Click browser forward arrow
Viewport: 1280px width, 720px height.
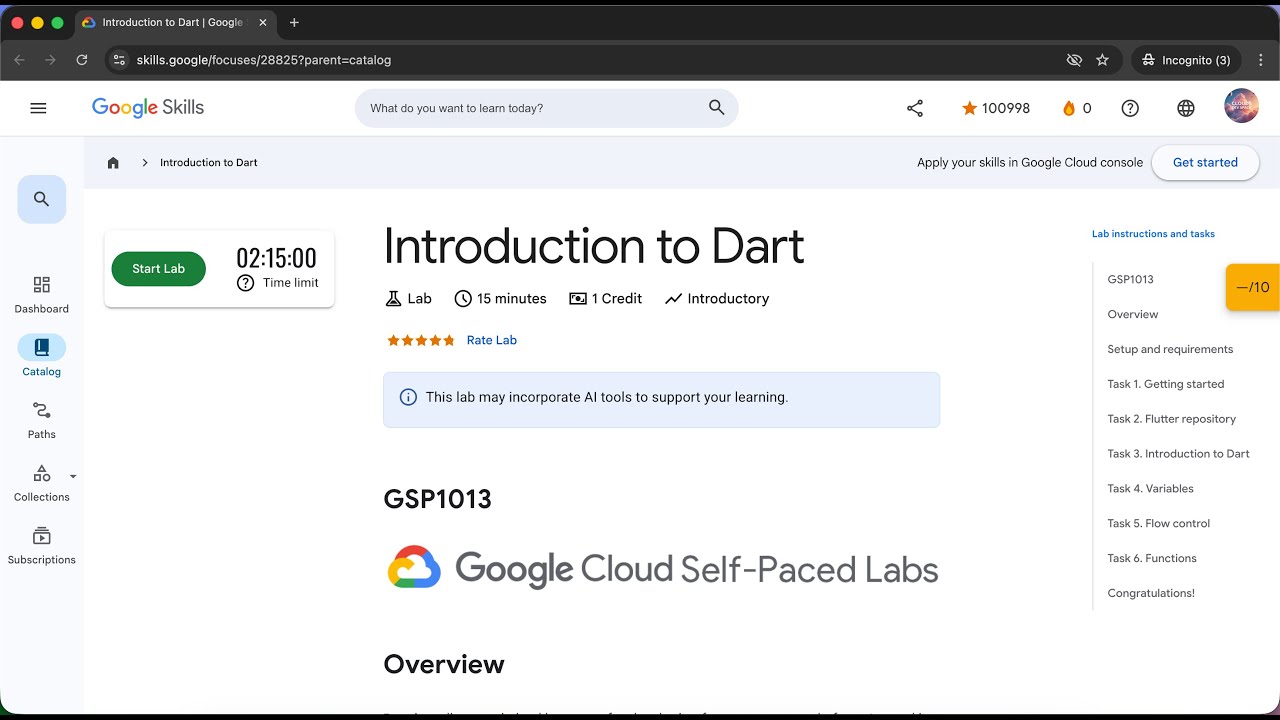[50, 60]
